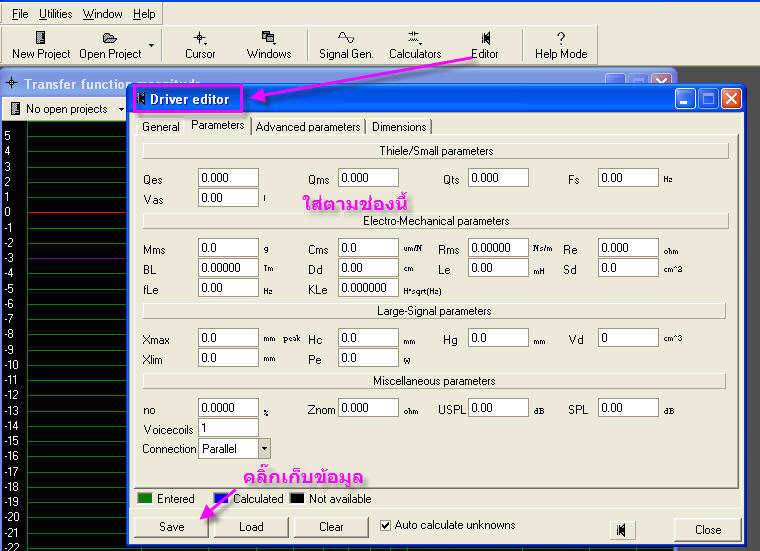The image size is (760, 551).
Task: Launch the Signal Gen. tool
Action: point(346,45)
